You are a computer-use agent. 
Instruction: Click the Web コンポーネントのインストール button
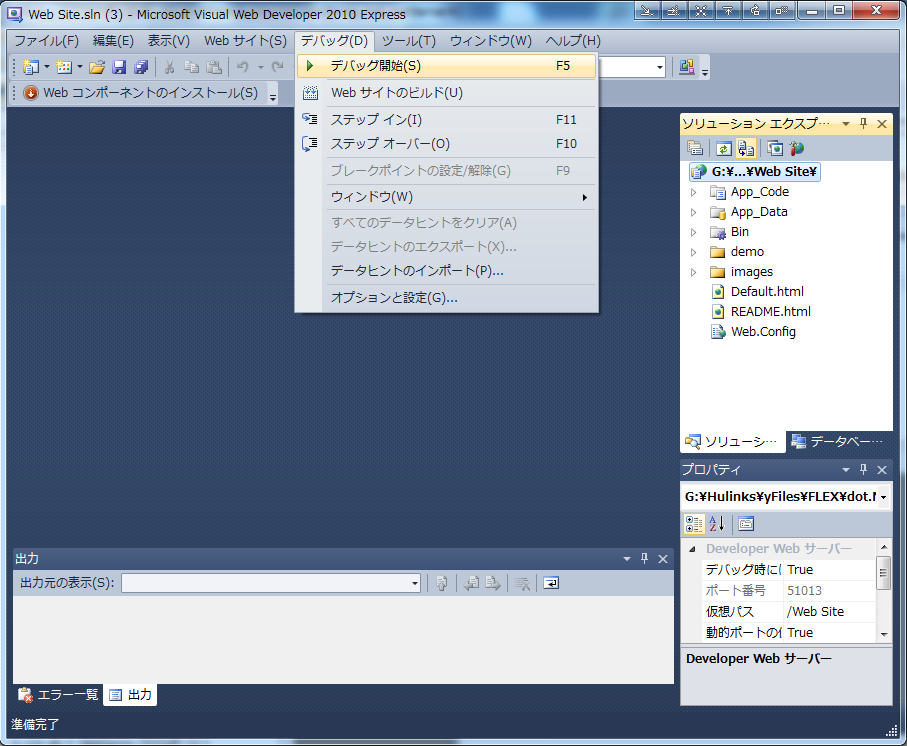pyautogui.click(x=141, y=93)
